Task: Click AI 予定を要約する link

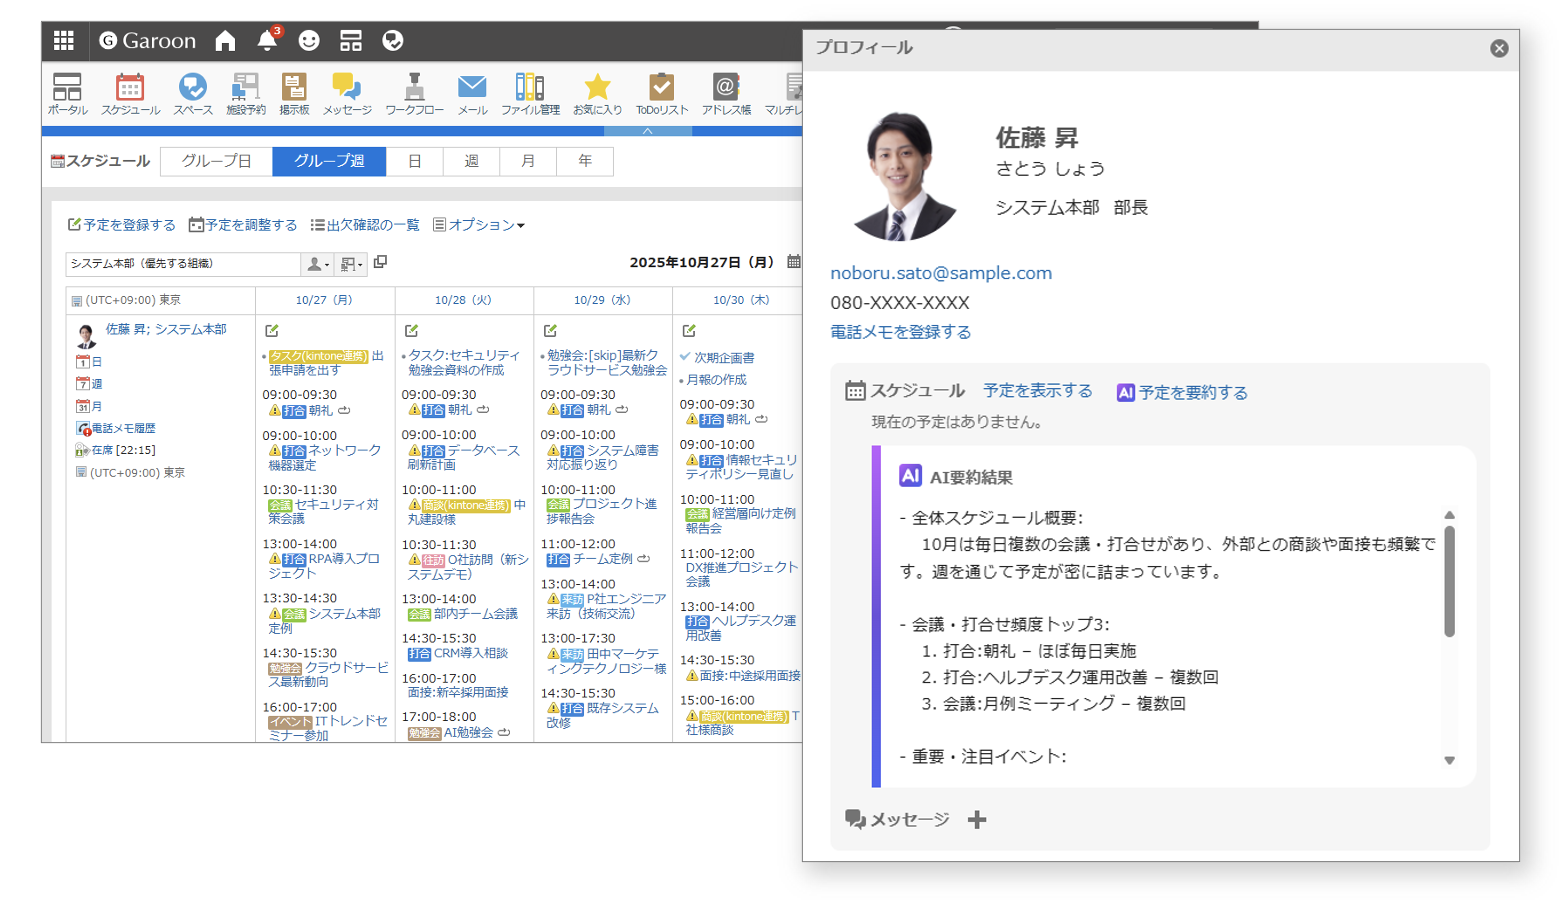Action: click(1182, 392)
